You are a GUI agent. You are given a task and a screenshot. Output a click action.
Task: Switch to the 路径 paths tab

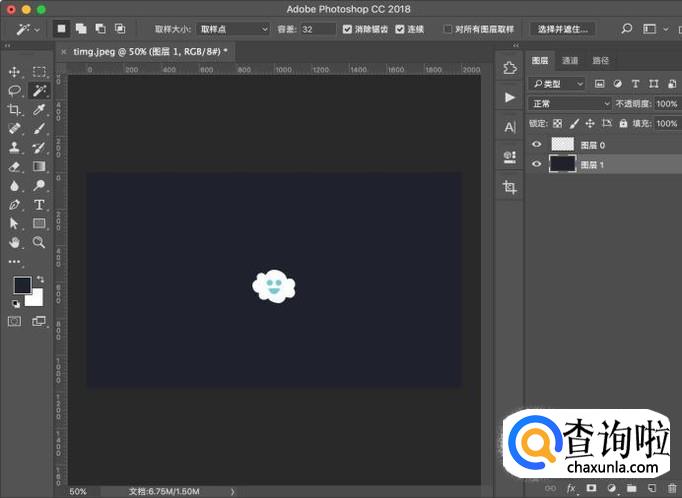[x=600, y=61]
